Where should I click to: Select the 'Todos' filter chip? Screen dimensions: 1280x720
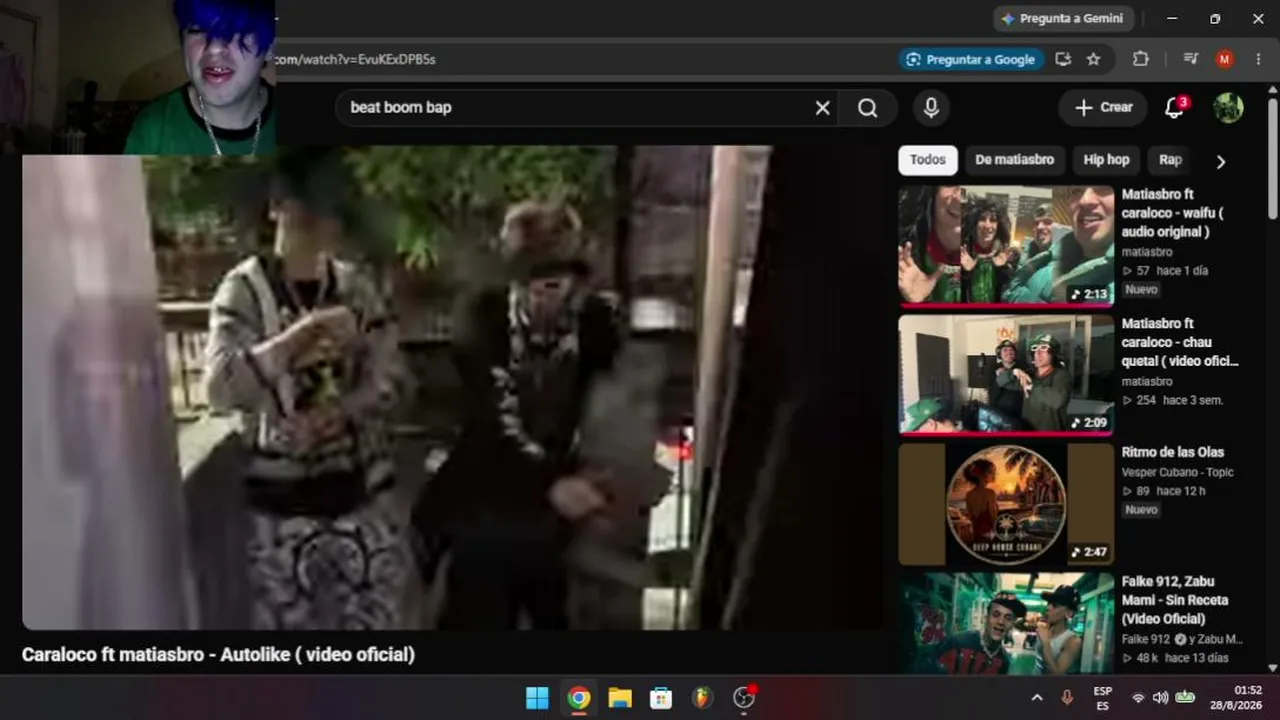click(928, 160)
